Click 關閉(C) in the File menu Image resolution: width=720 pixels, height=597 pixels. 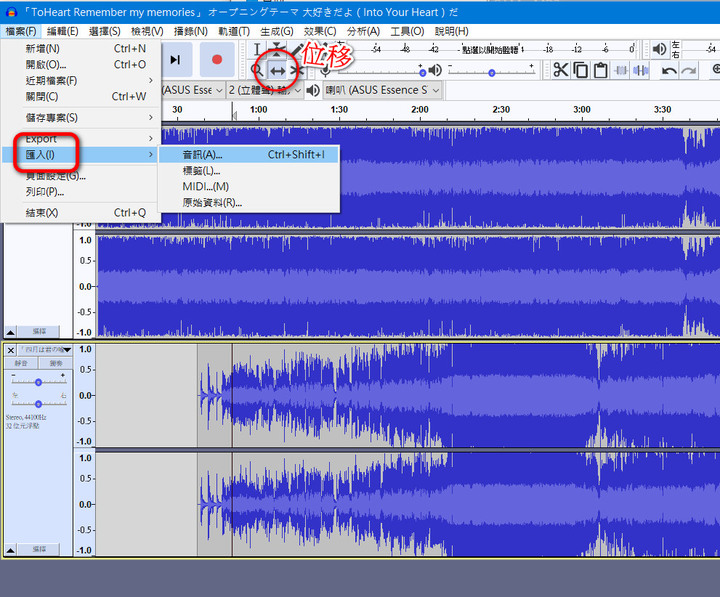[x=81, y=96]
